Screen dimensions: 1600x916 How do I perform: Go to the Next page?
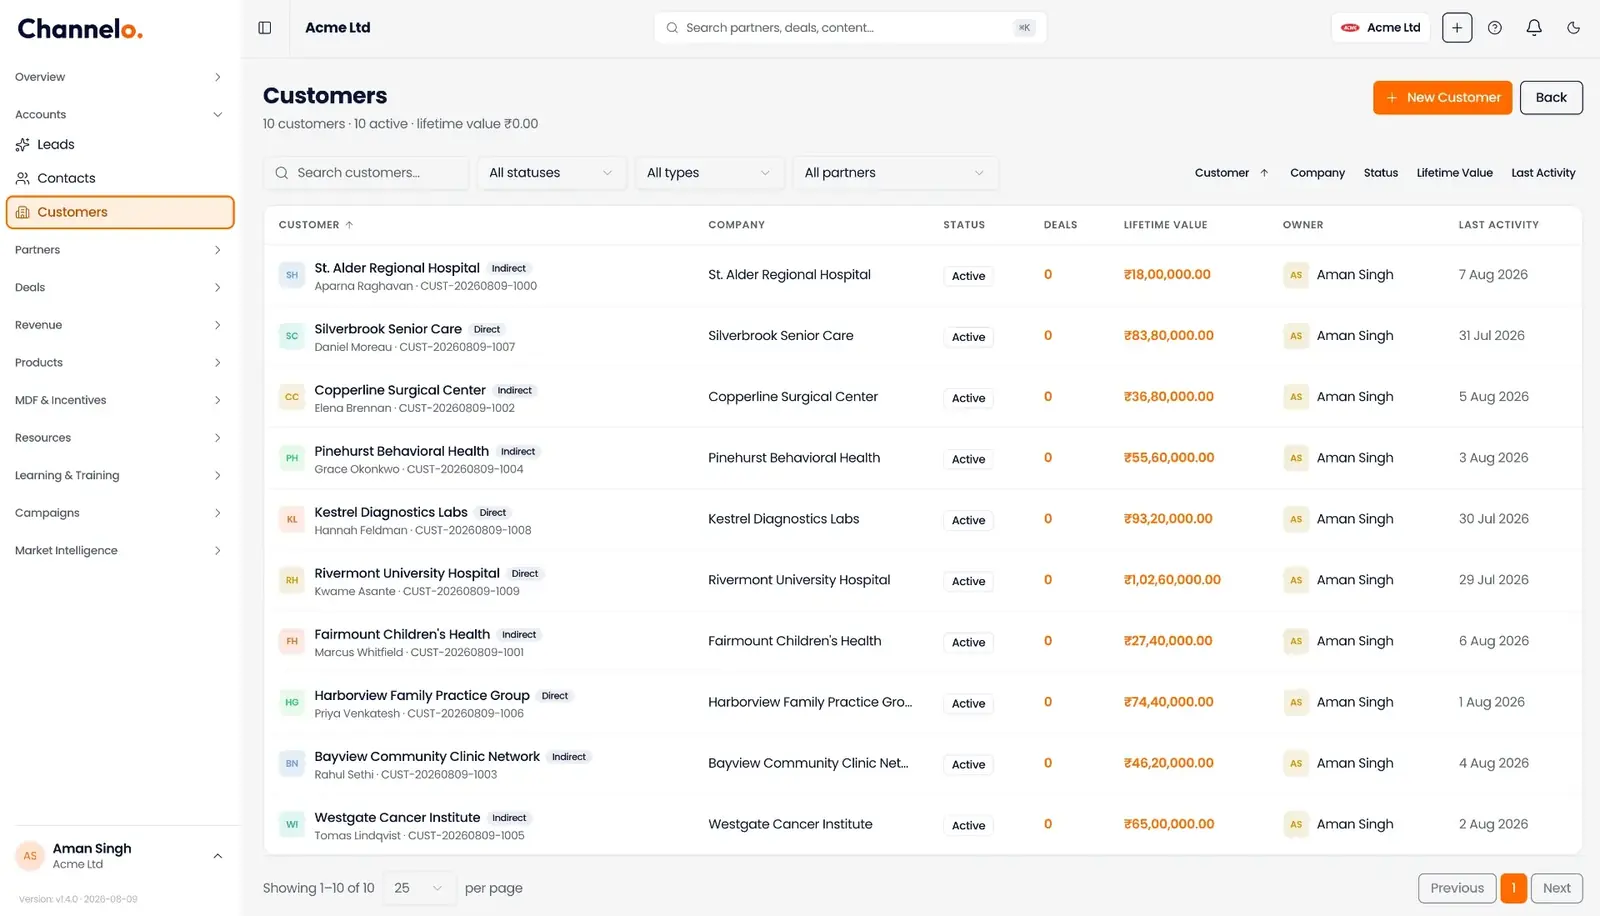pyautogui.click(x=1557, y=888)
